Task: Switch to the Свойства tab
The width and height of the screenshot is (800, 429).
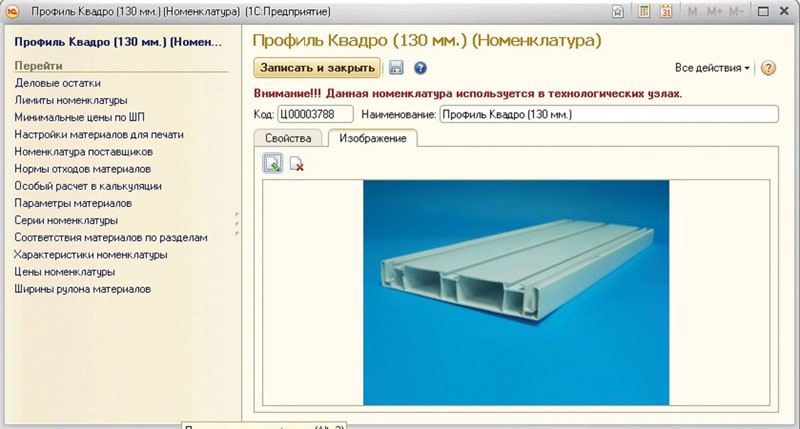Action: click(x=288, y=138)
